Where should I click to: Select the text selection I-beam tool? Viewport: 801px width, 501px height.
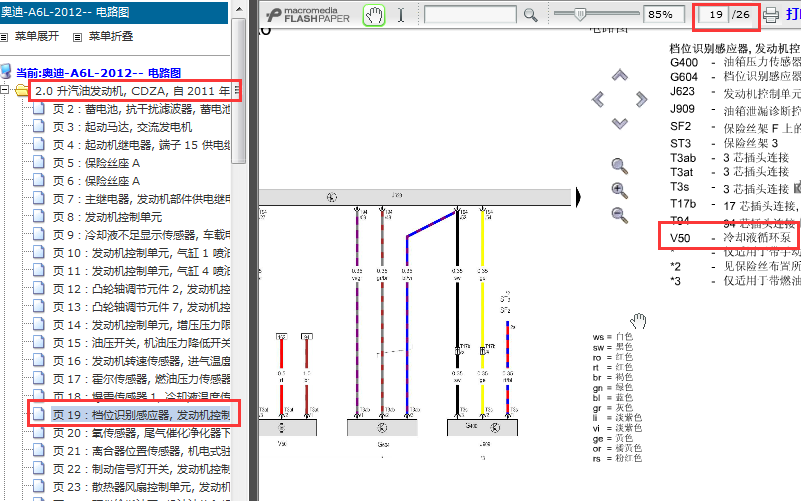401,15
